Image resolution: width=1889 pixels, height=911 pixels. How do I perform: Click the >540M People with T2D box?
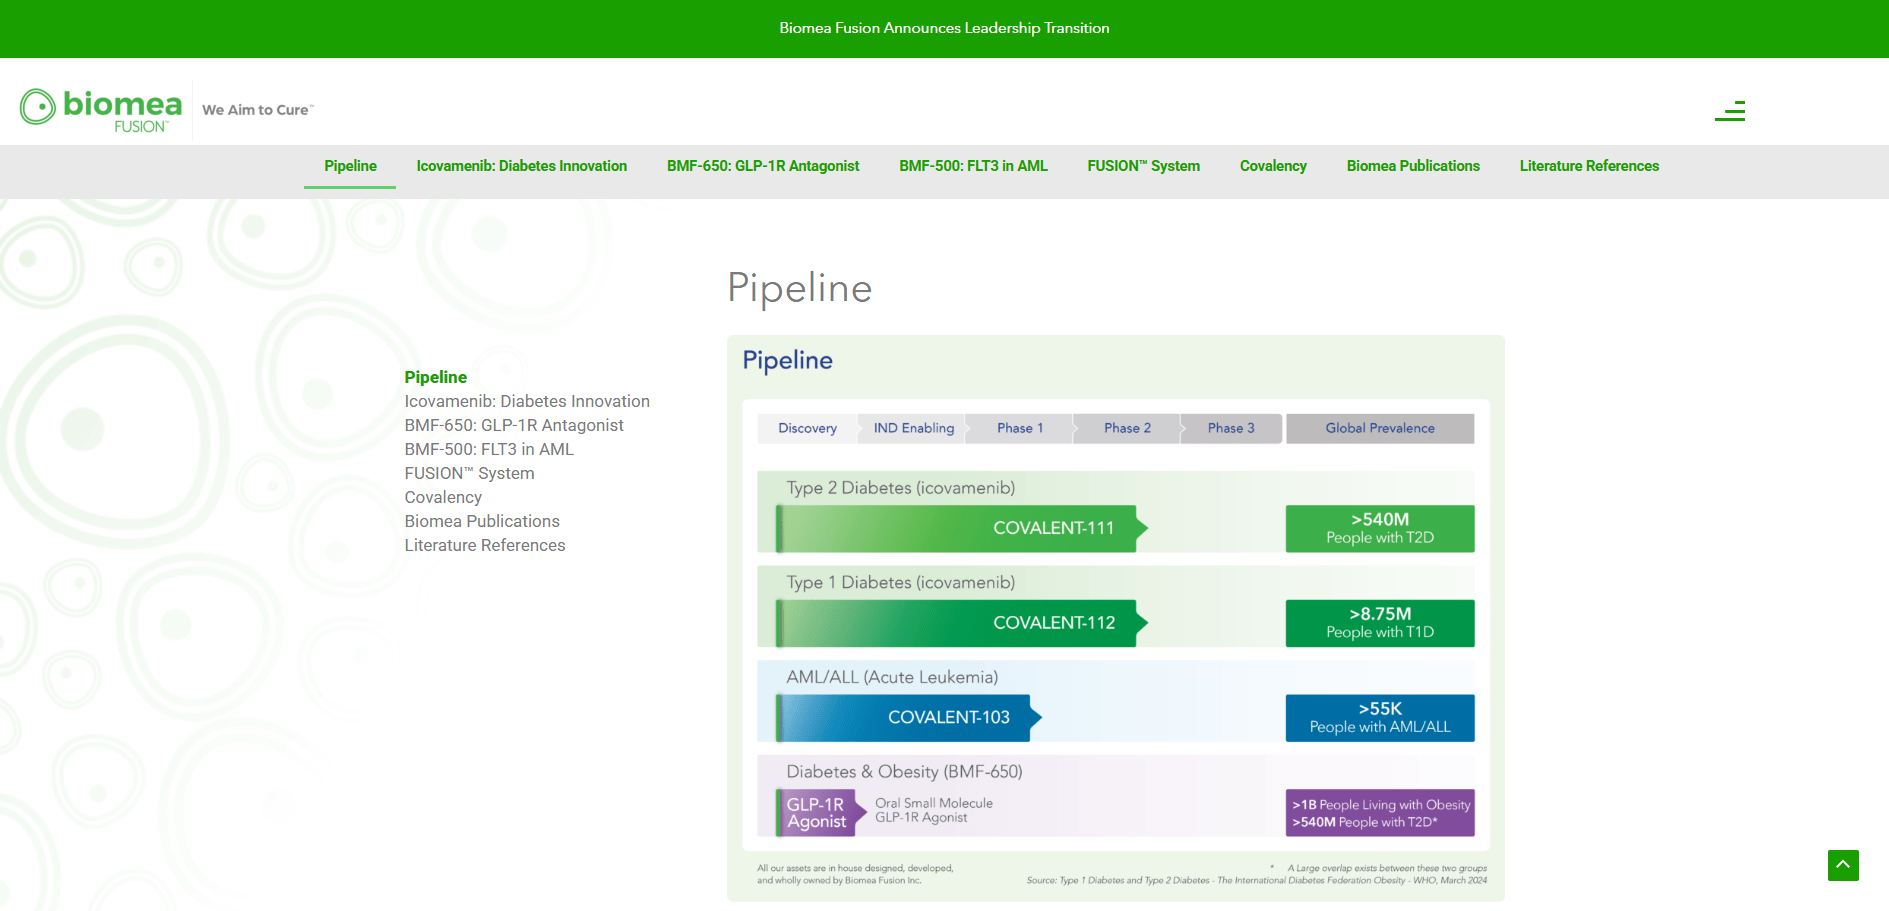pos(1380,528)
